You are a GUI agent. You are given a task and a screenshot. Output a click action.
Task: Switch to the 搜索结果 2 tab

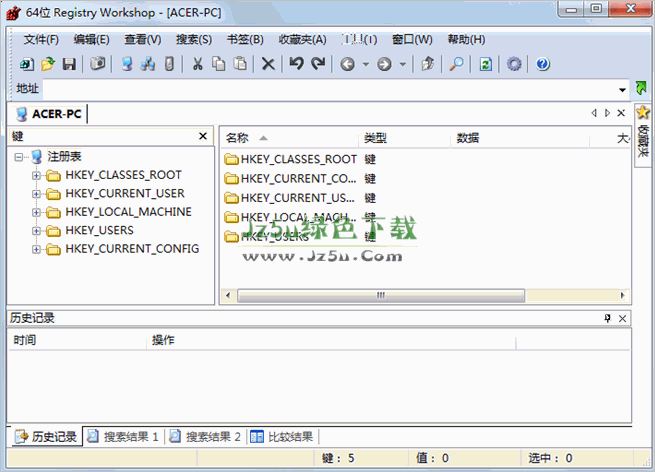[206, 437]
